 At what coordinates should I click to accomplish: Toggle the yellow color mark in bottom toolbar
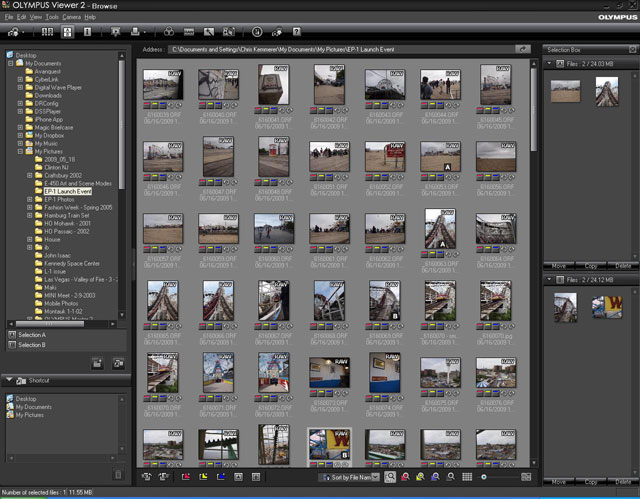[x=203, y=477]
